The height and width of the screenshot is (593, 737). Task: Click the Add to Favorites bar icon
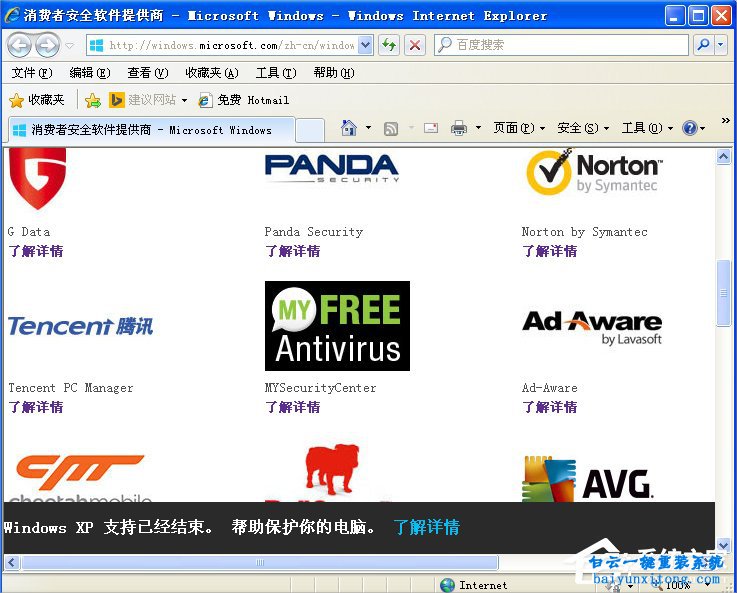(93, 100)
